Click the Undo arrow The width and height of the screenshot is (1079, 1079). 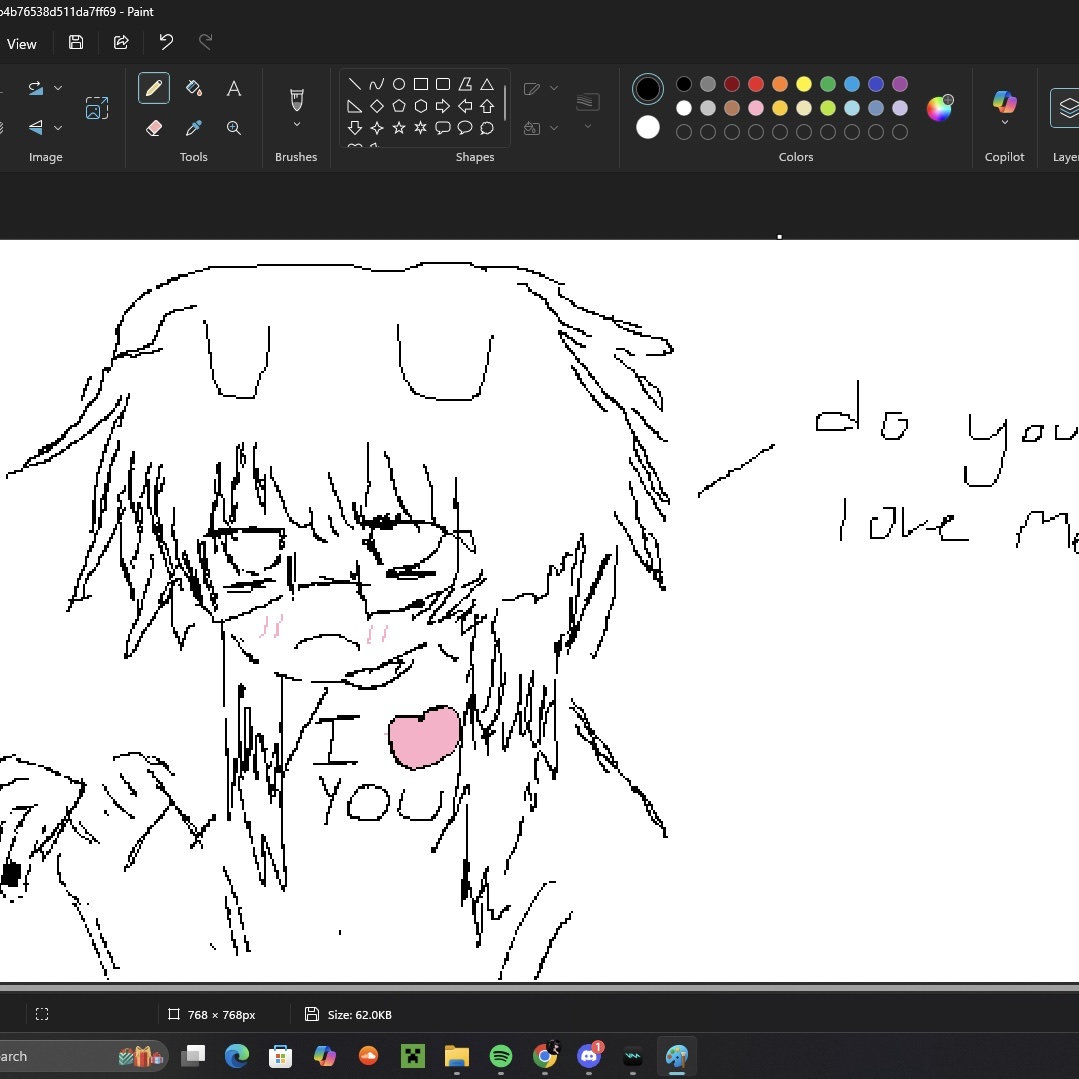coord(166,42)
